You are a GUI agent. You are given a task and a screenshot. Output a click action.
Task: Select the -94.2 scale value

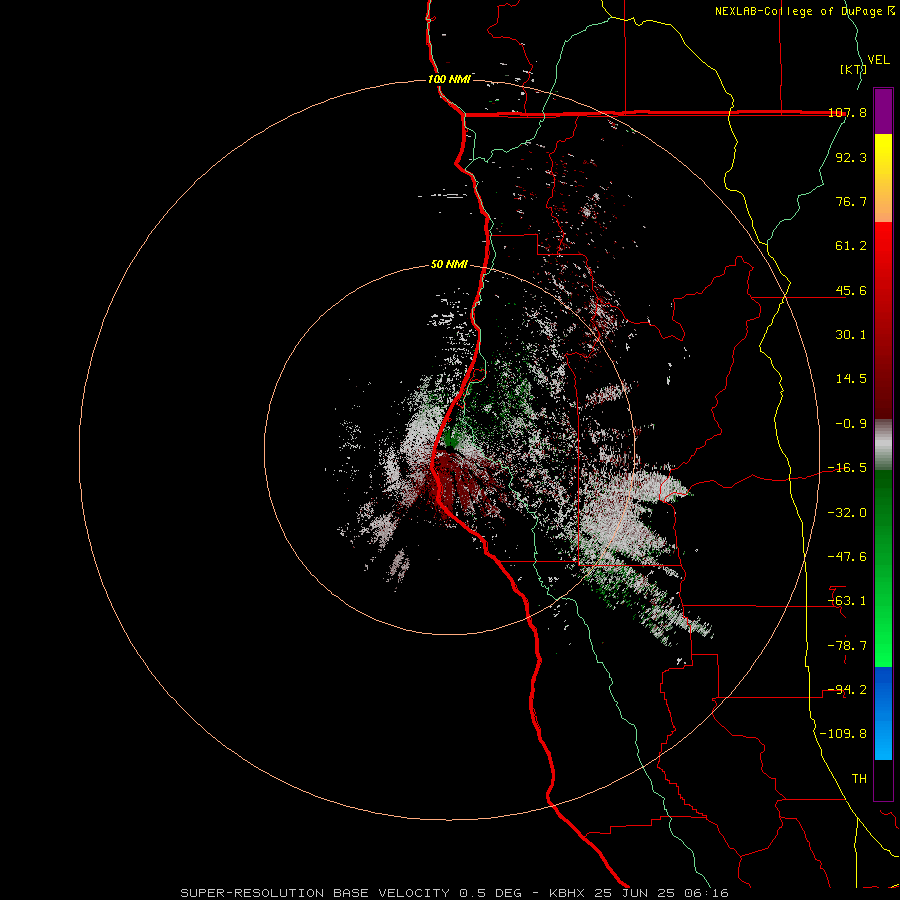[847, 690]
